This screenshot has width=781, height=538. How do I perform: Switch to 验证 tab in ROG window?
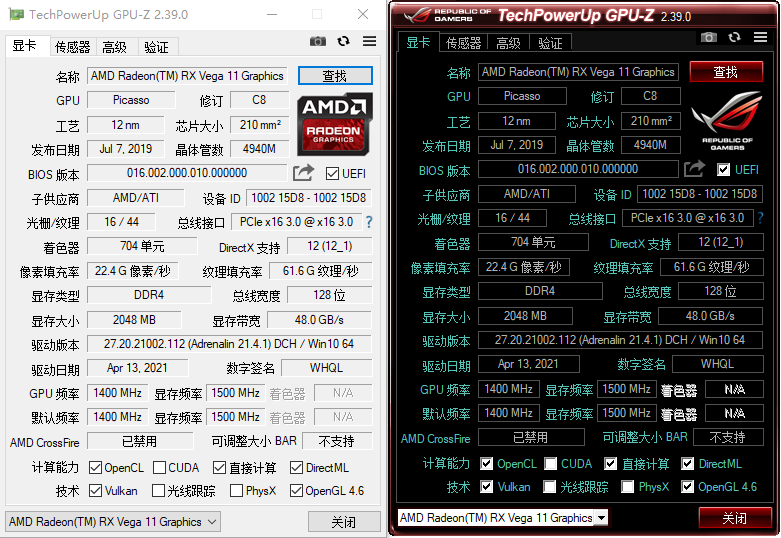click(550, 43)
